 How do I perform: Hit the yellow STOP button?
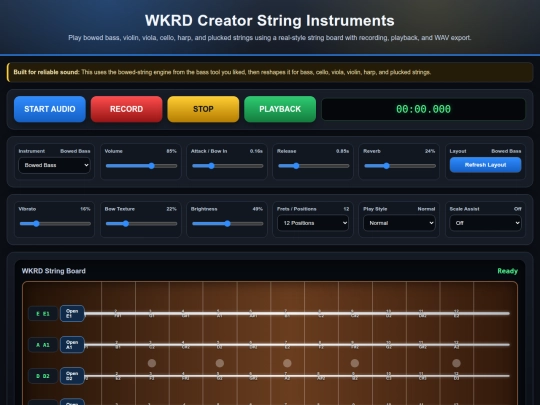click(203, 109)
